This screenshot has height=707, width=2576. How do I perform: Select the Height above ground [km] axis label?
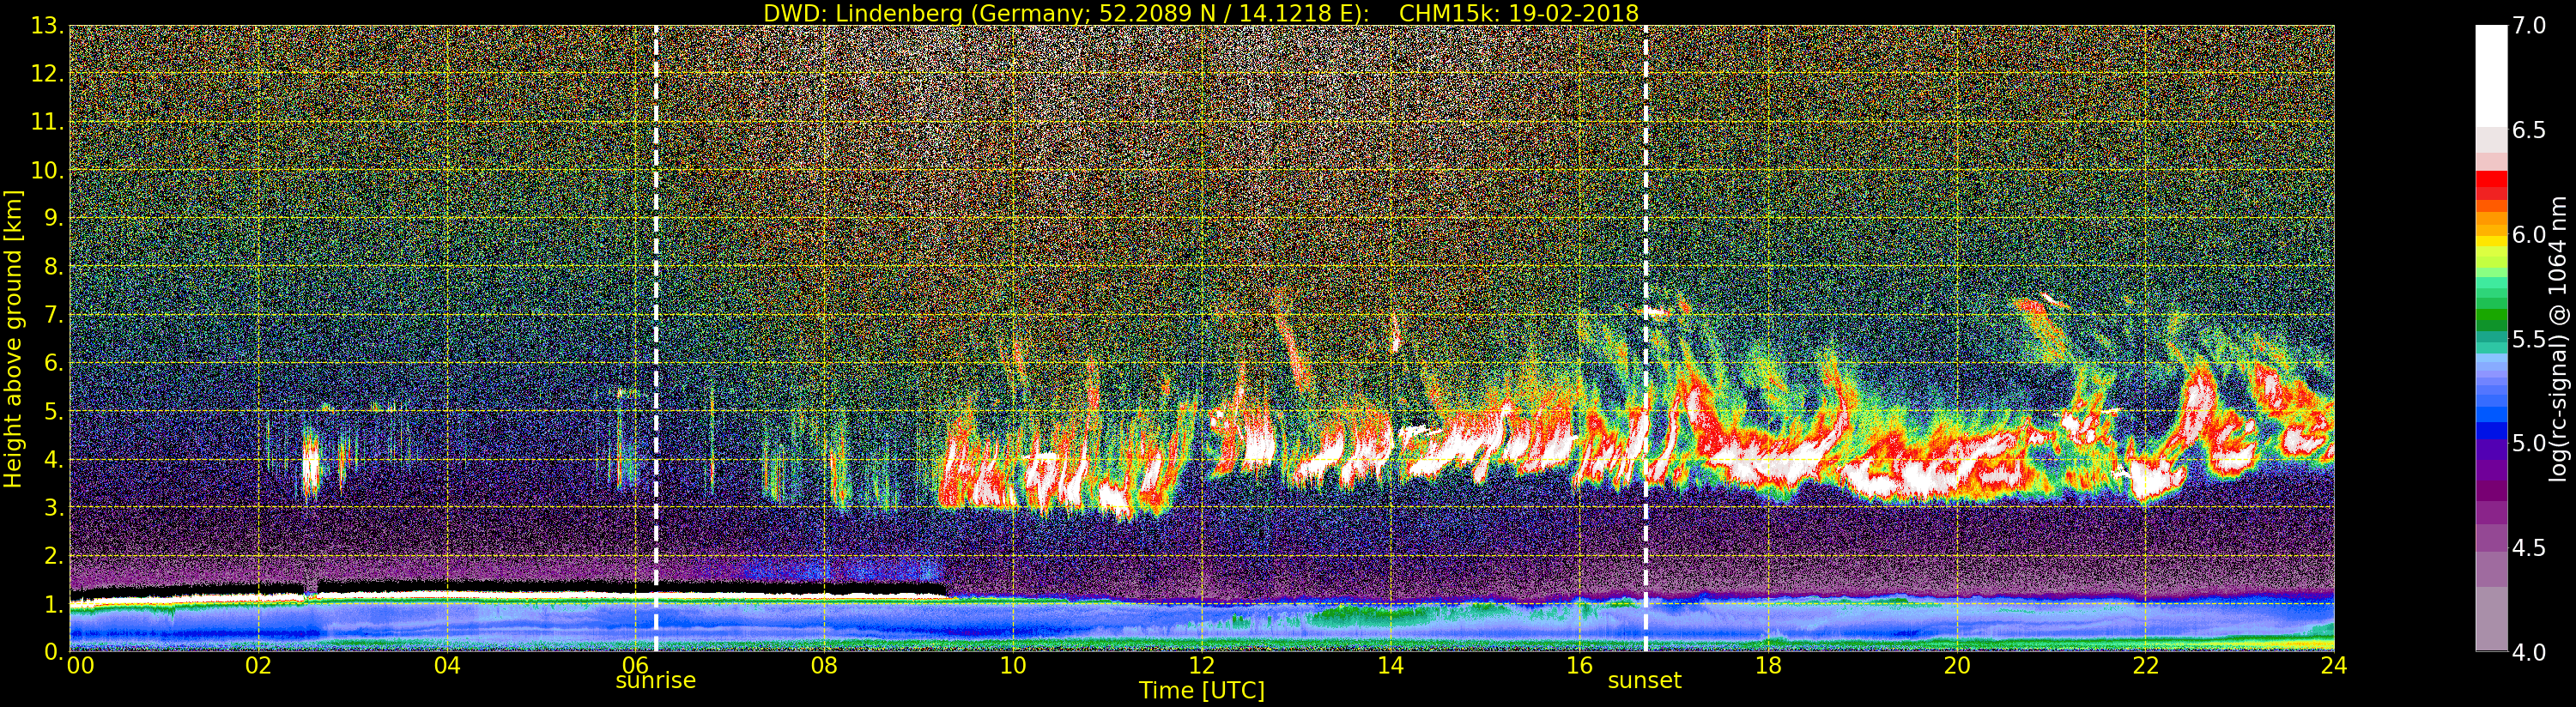[x=13, y=339]
